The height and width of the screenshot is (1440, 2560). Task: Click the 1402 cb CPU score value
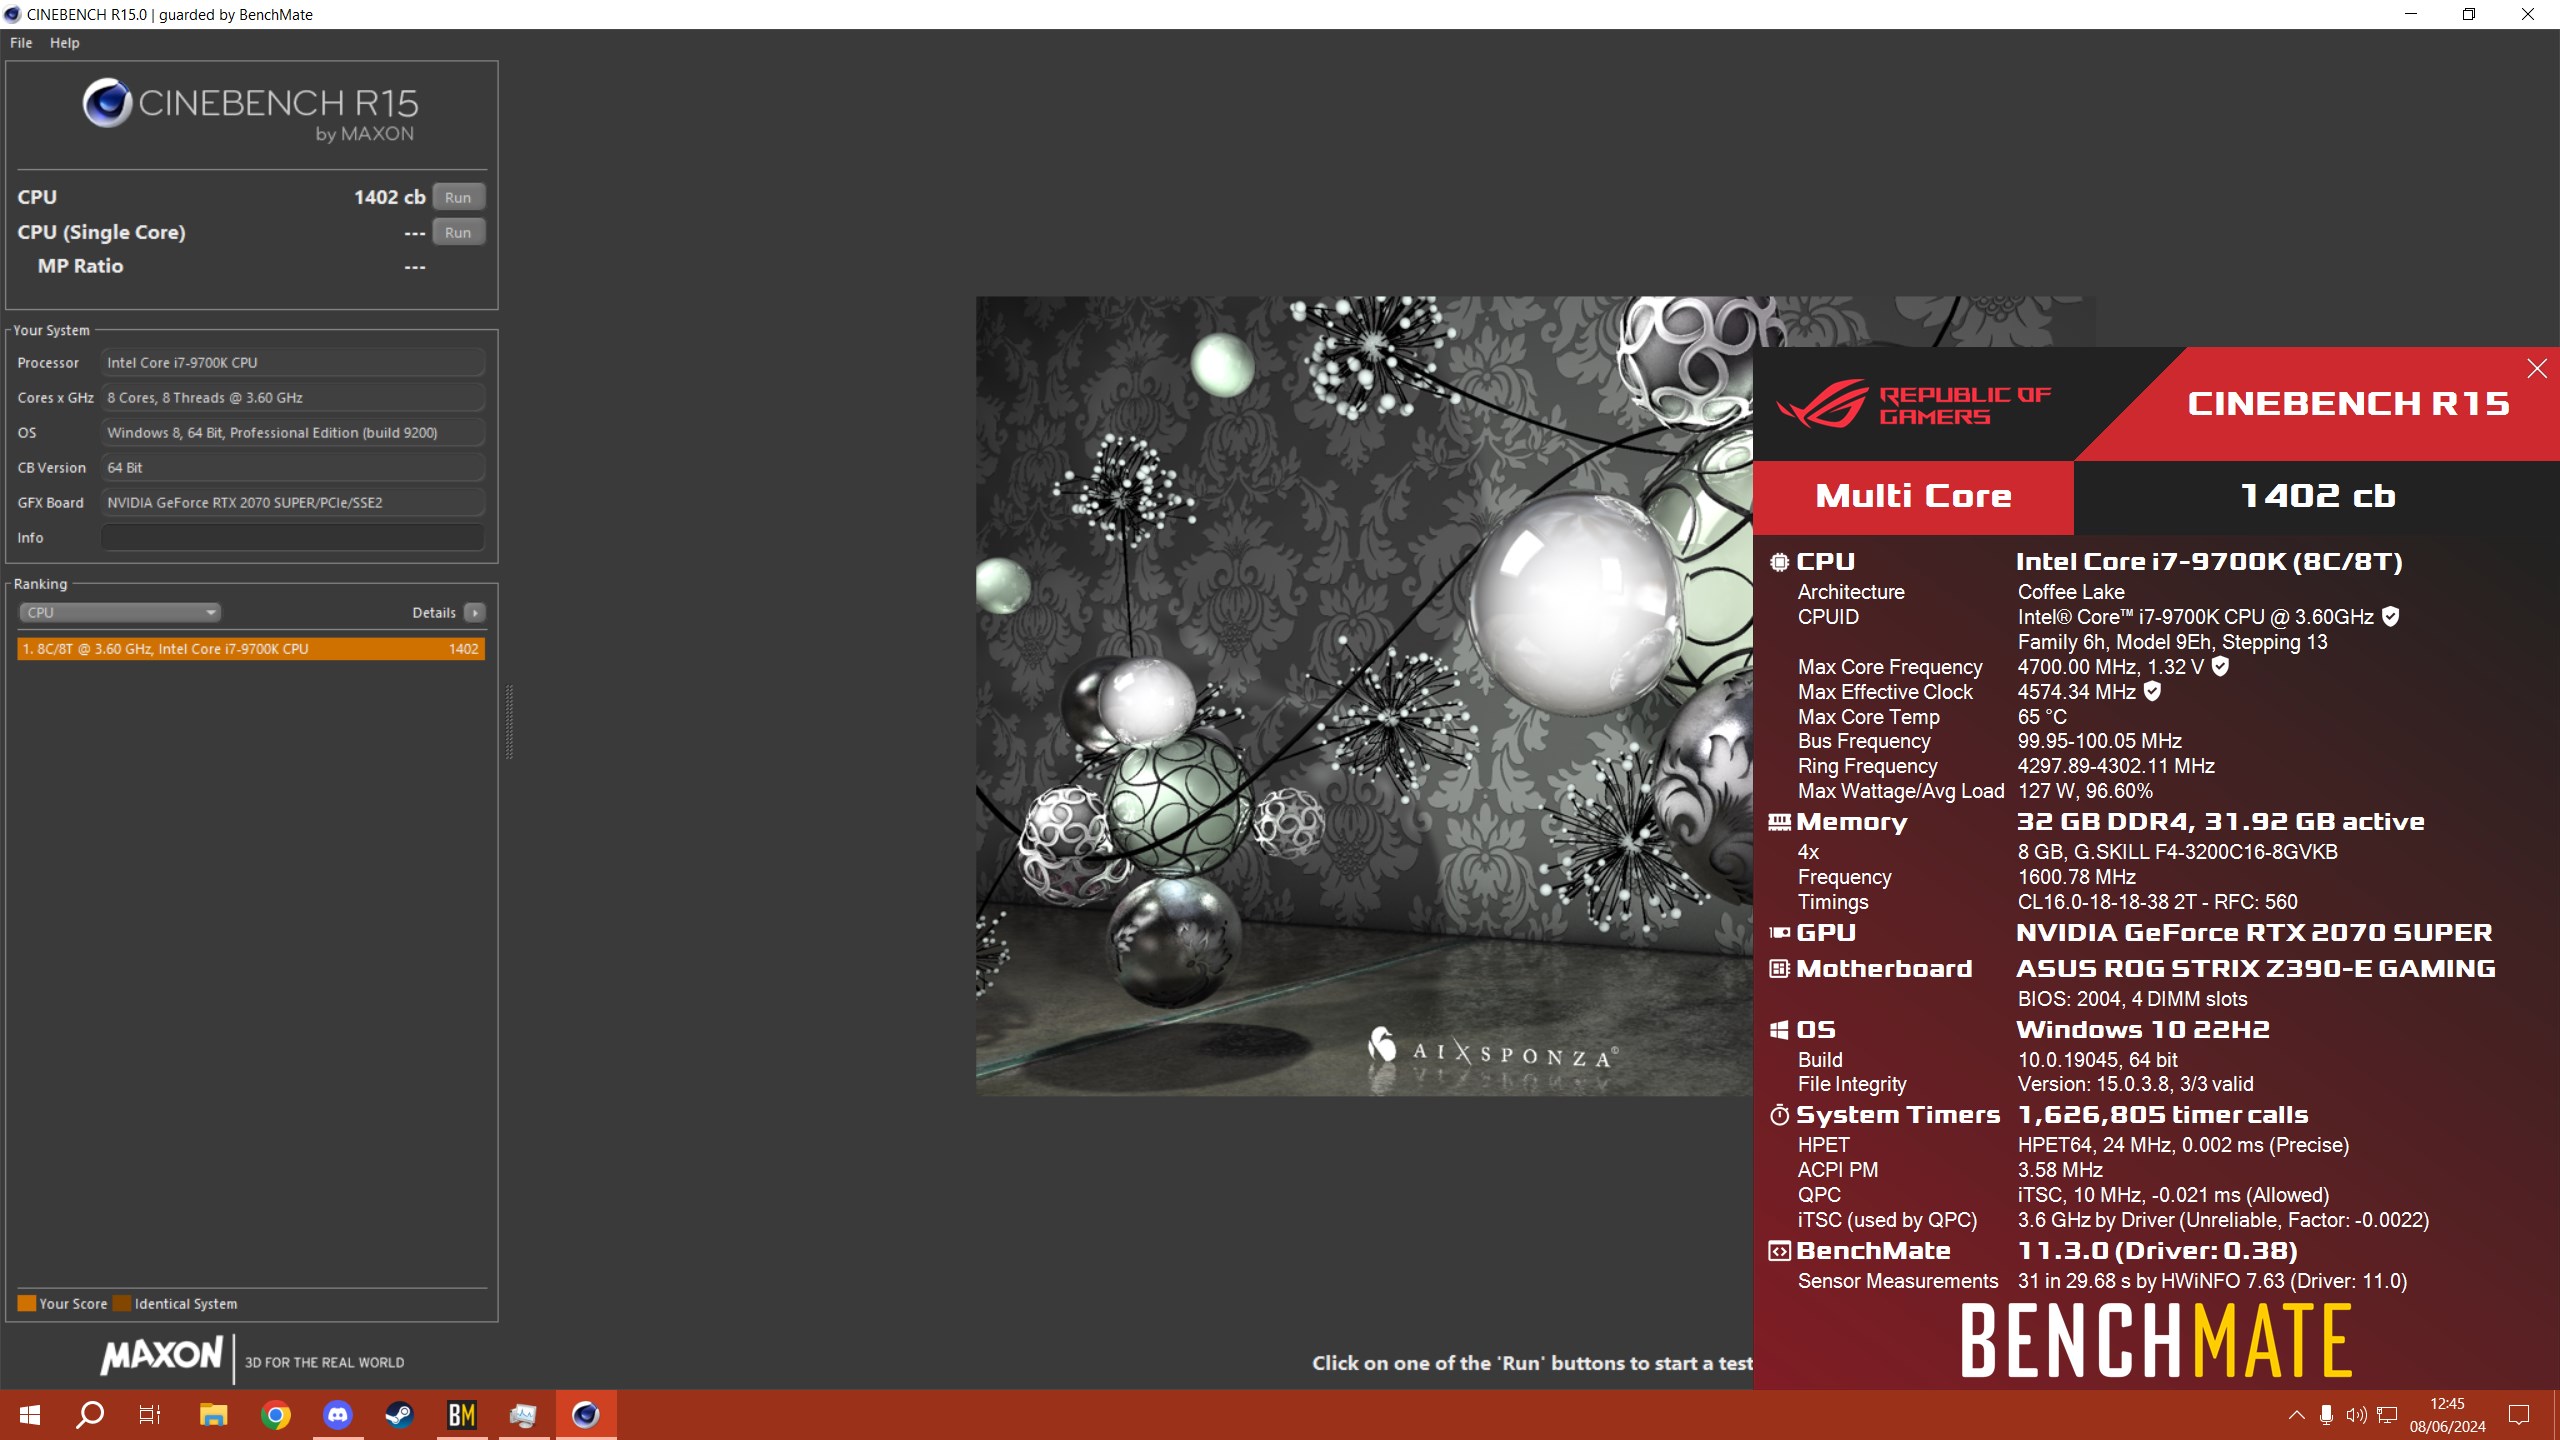coord(390,197)
